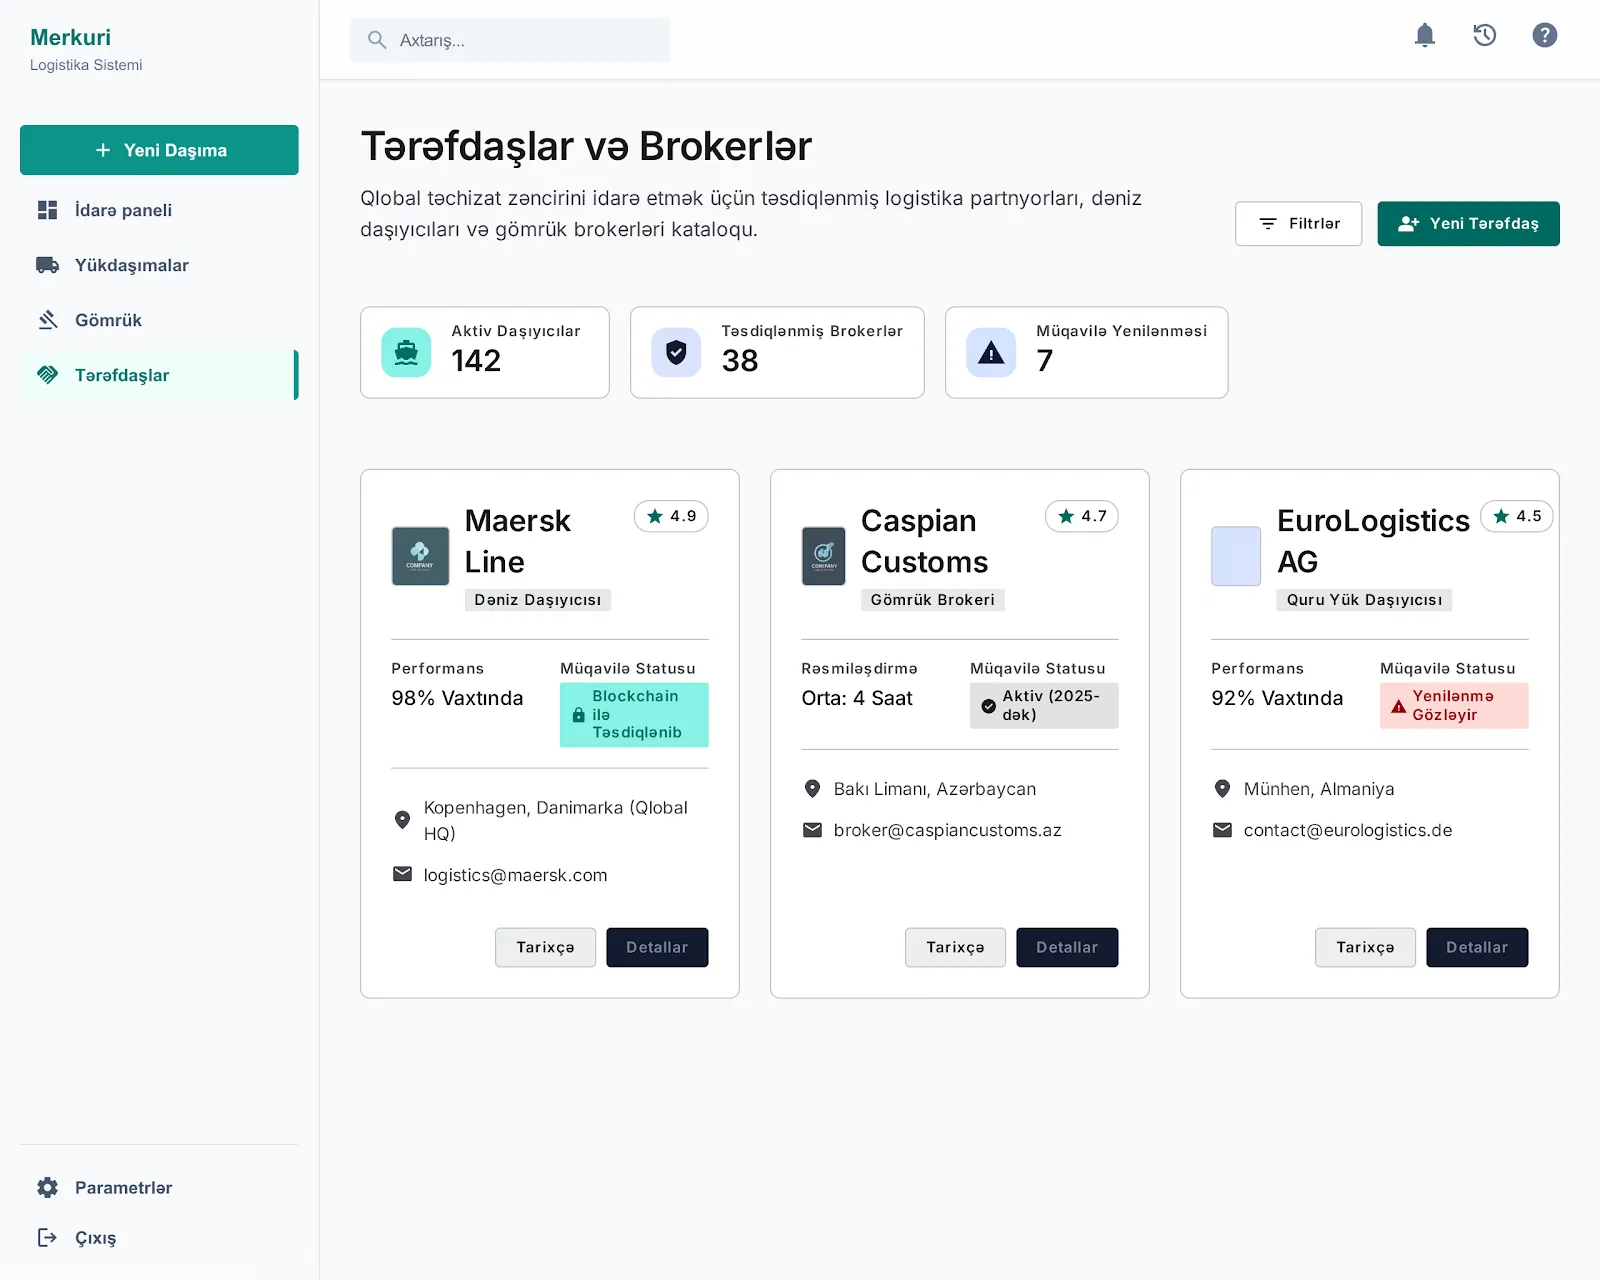Open Detallar for EuroLogistics AG

coord(1477,947)
